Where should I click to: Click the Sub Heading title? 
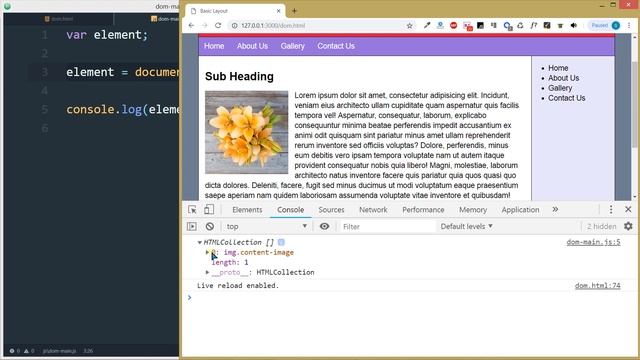[x=239, y=76]
